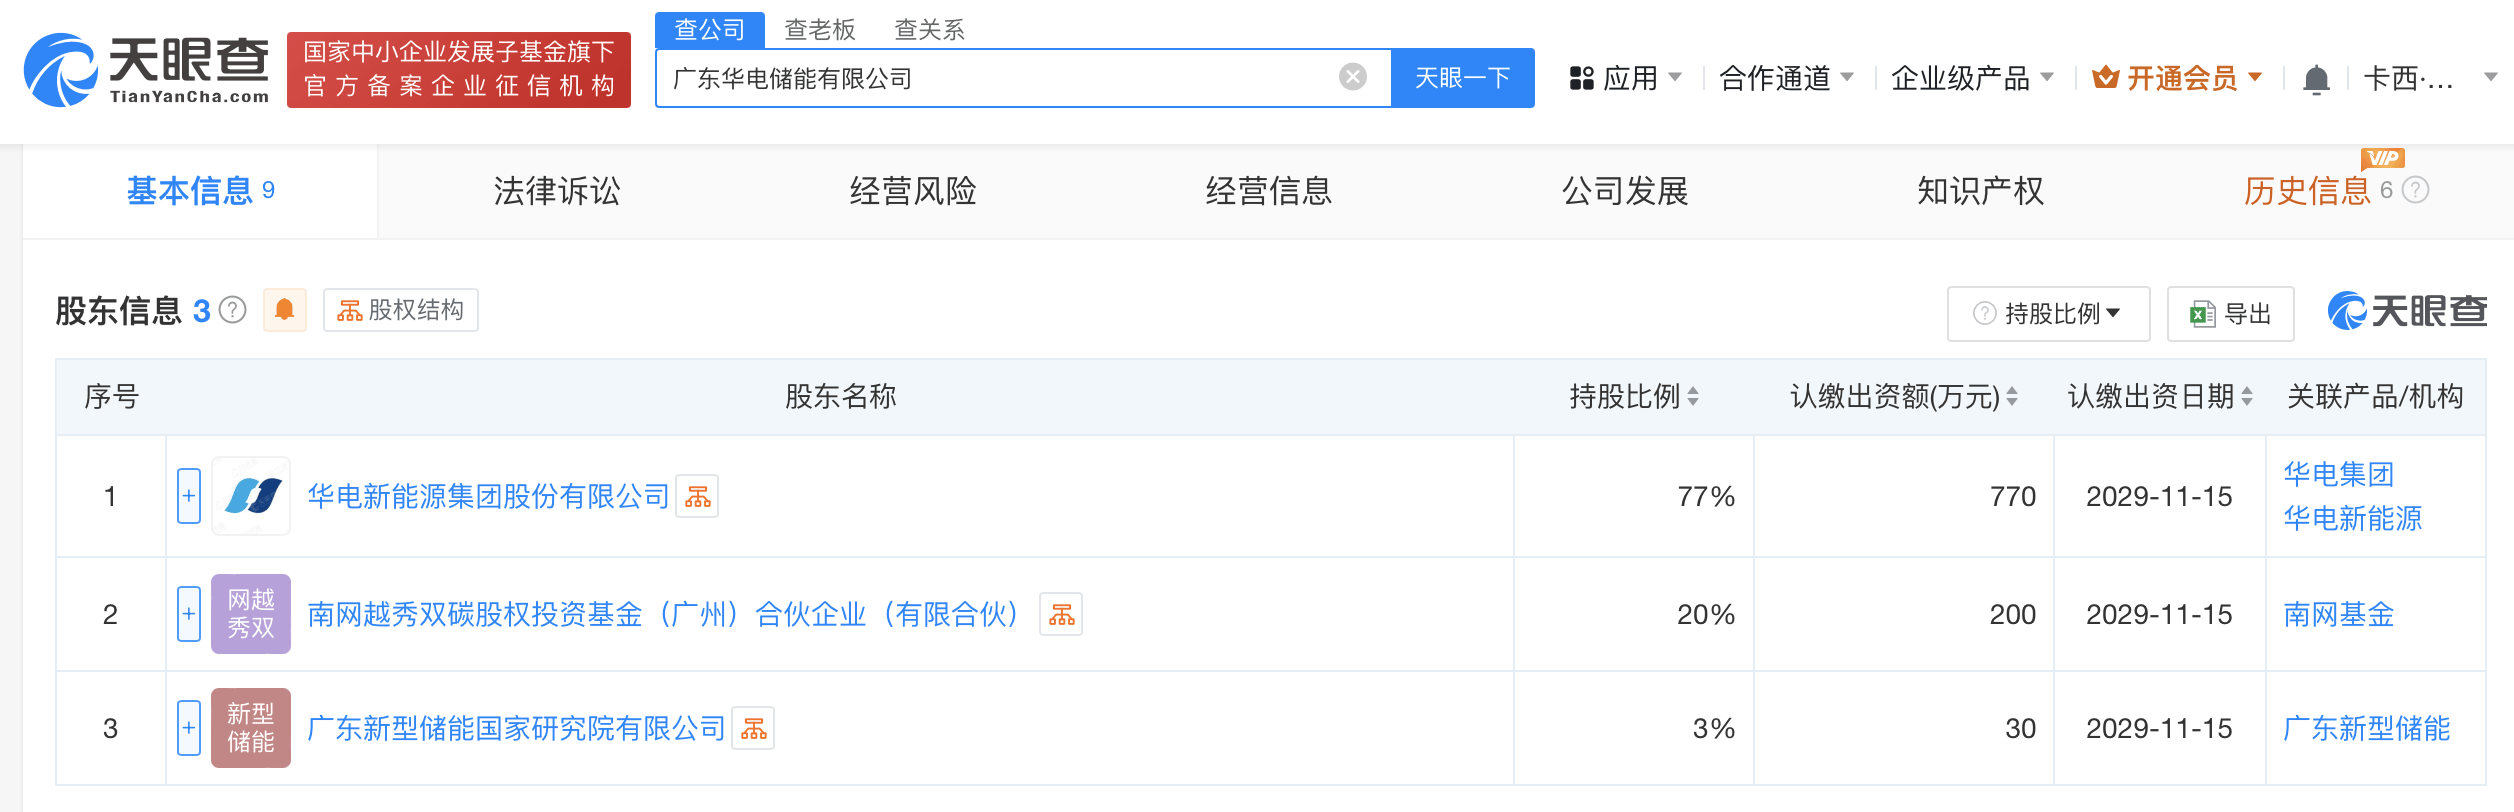Export the table with the 导出 button

[2231, 314]
